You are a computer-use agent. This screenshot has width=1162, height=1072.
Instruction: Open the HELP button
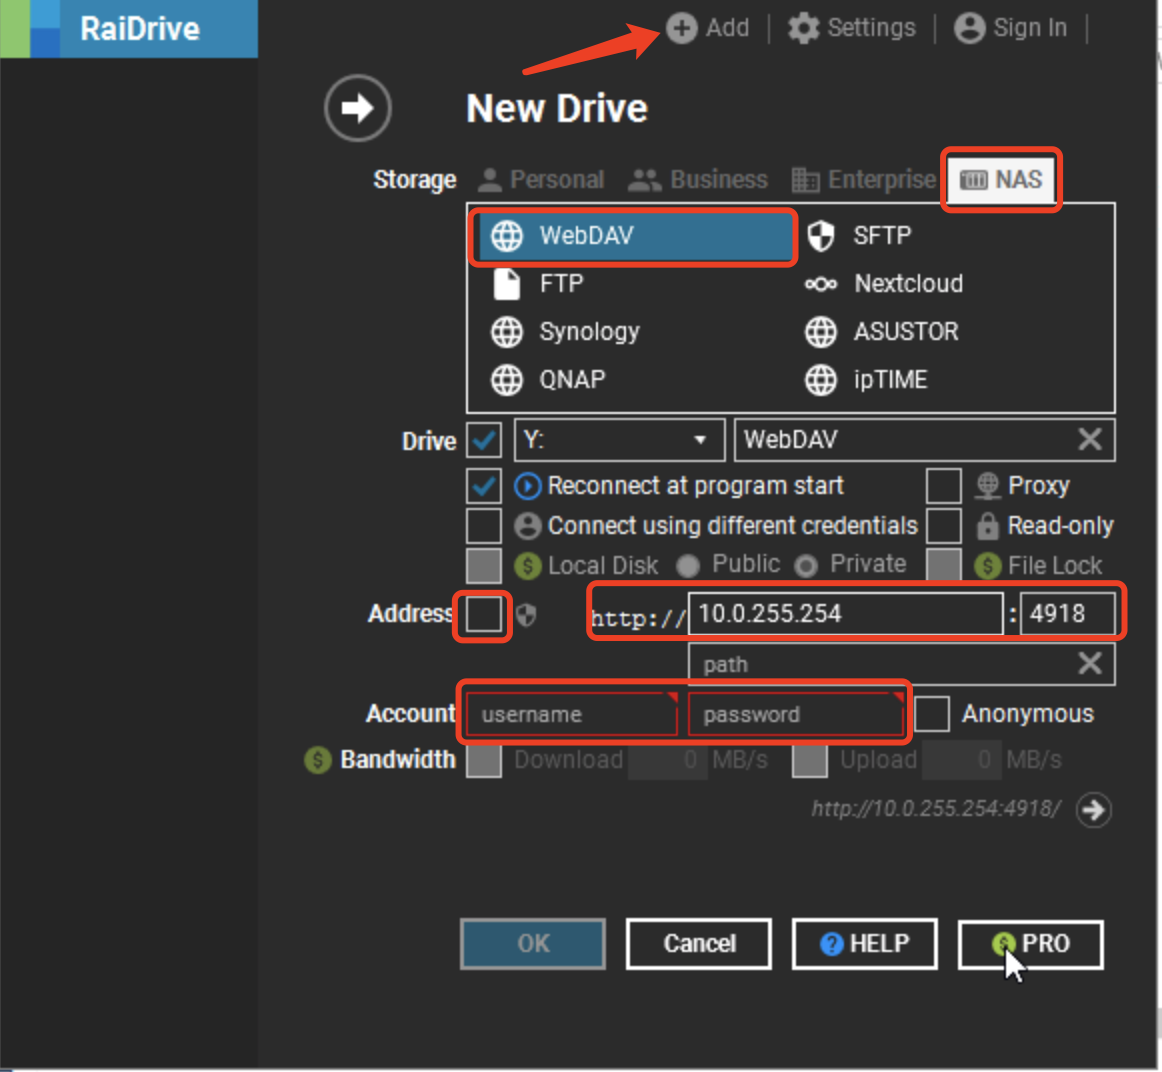pyautogui.click(x=865, y=944)
